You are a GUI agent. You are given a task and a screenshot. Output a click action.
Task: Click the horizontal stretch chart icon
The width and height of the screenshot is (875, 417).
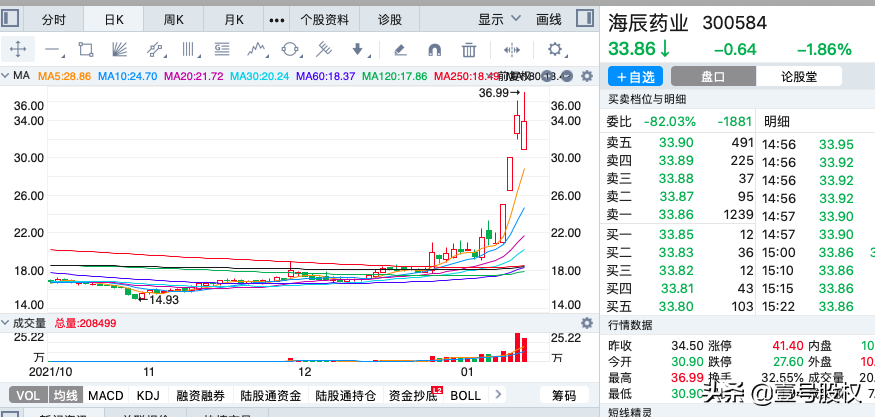[x=512, y=50]
